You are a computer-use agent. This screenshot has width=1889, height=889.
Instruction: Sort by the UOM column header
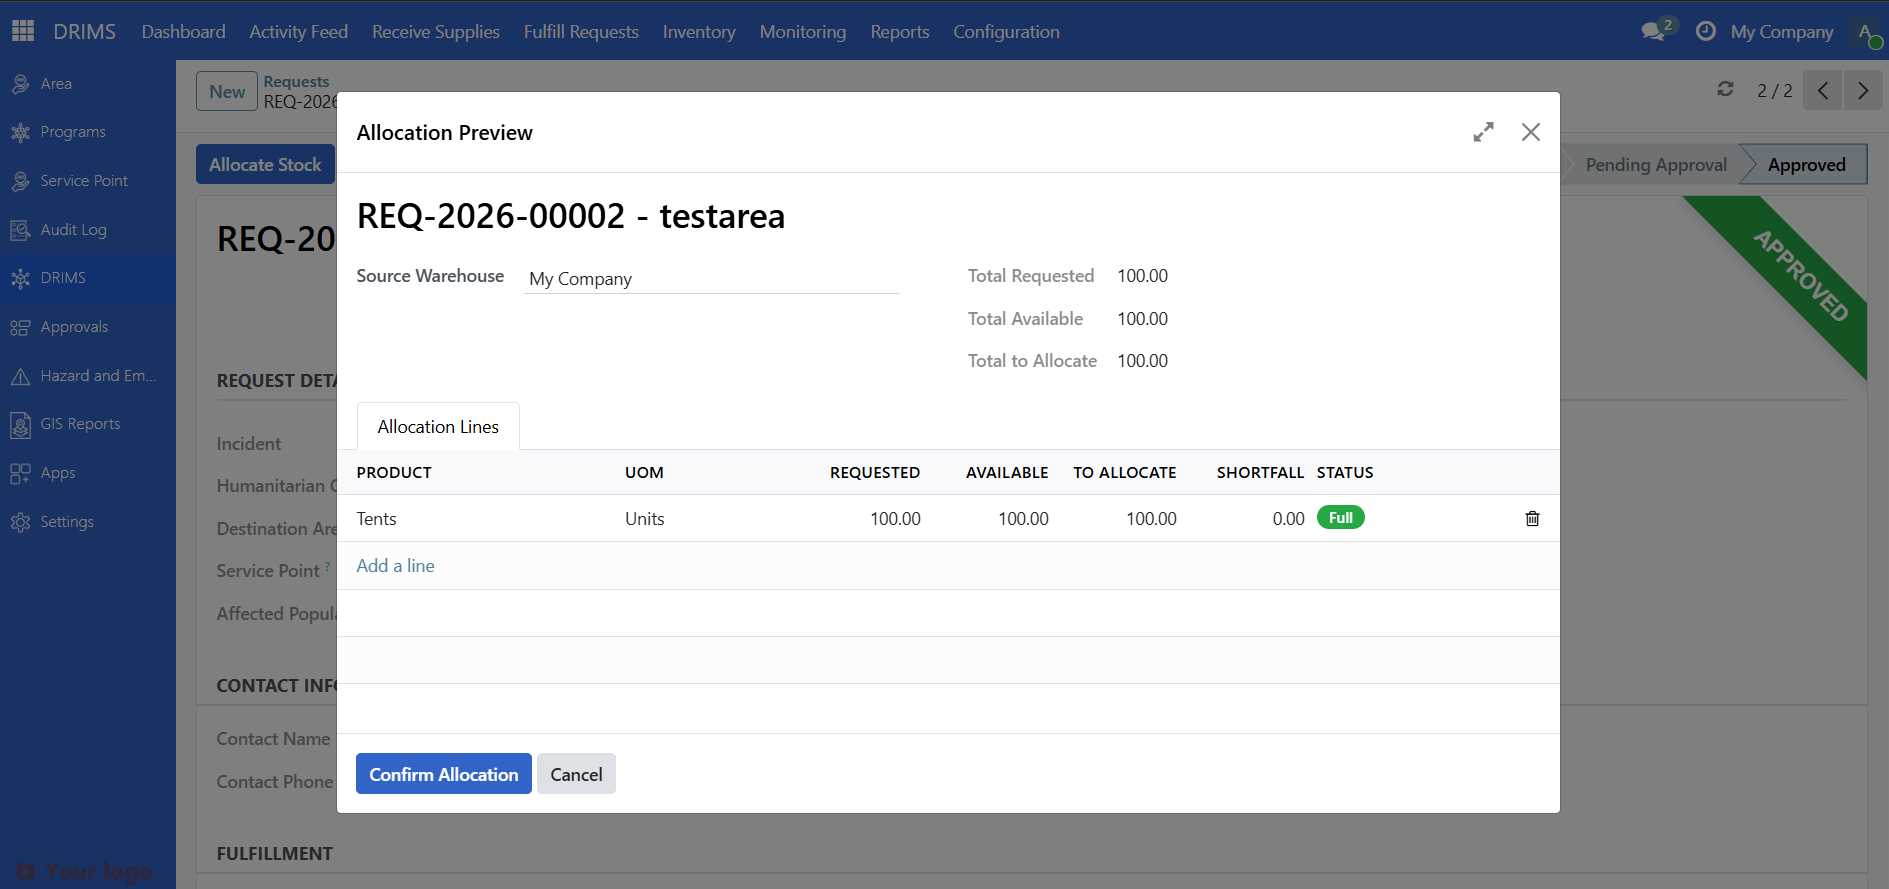[x=644, y=472]
